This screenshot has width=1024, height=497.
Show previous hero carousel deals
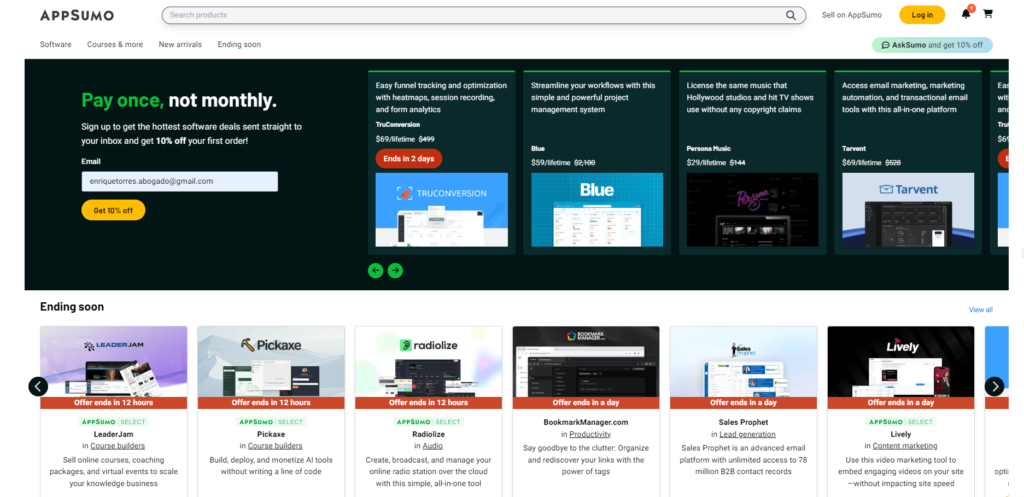(376, 270)
